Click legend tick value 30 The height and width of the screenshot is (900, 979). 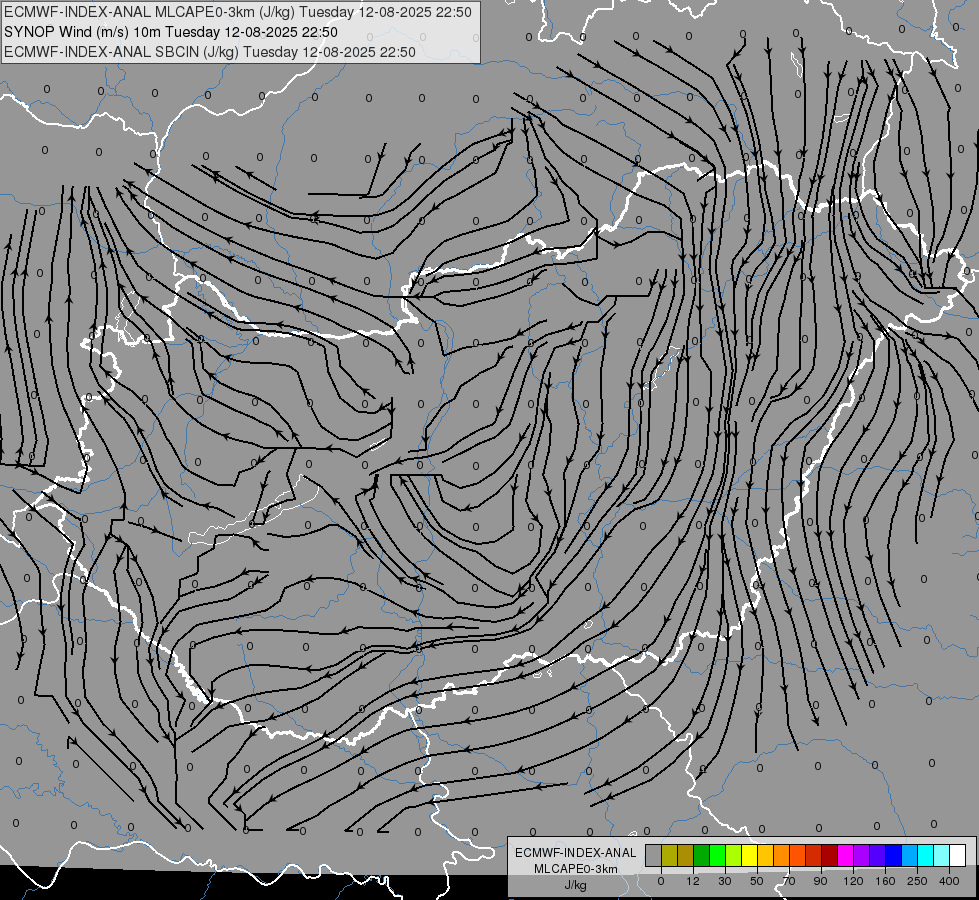click(725, 881)
